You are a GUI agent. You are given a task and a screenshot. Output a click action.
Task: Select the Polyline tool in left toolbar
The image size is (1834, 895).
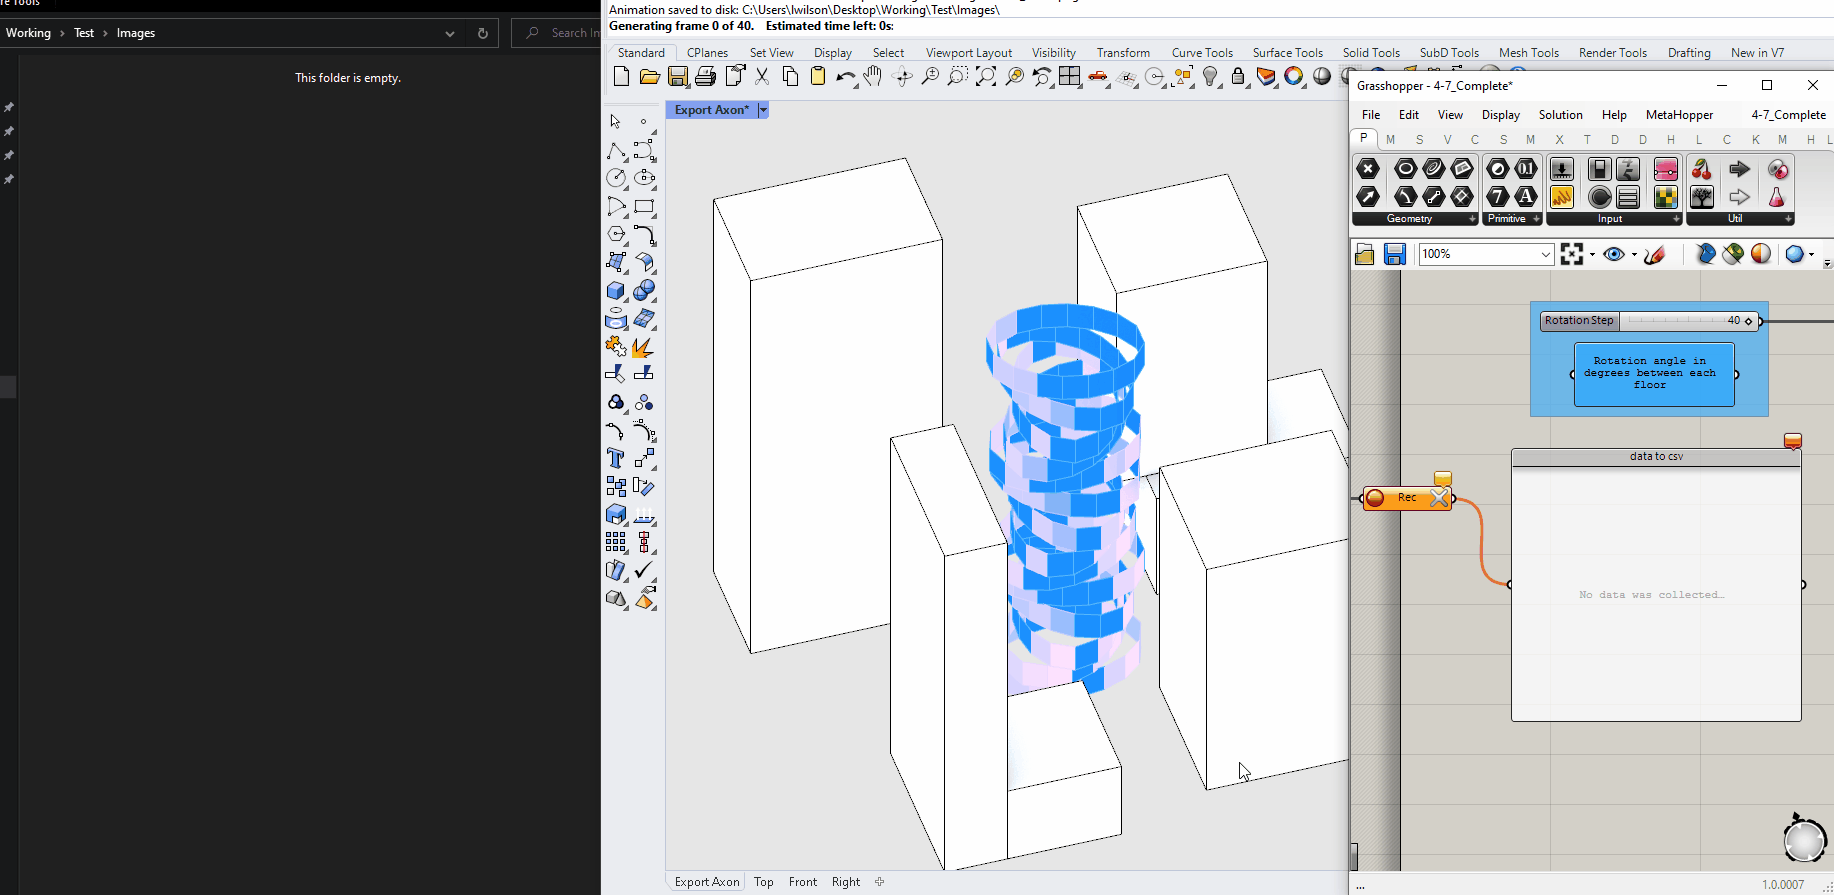616,151
